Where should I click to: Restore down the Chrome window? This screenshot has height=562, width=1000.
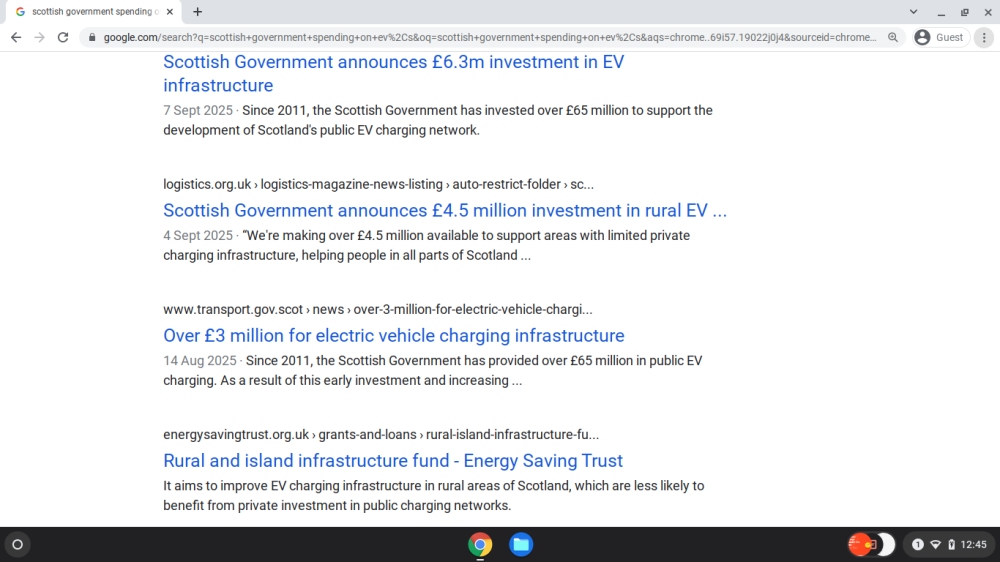[964, 12]
